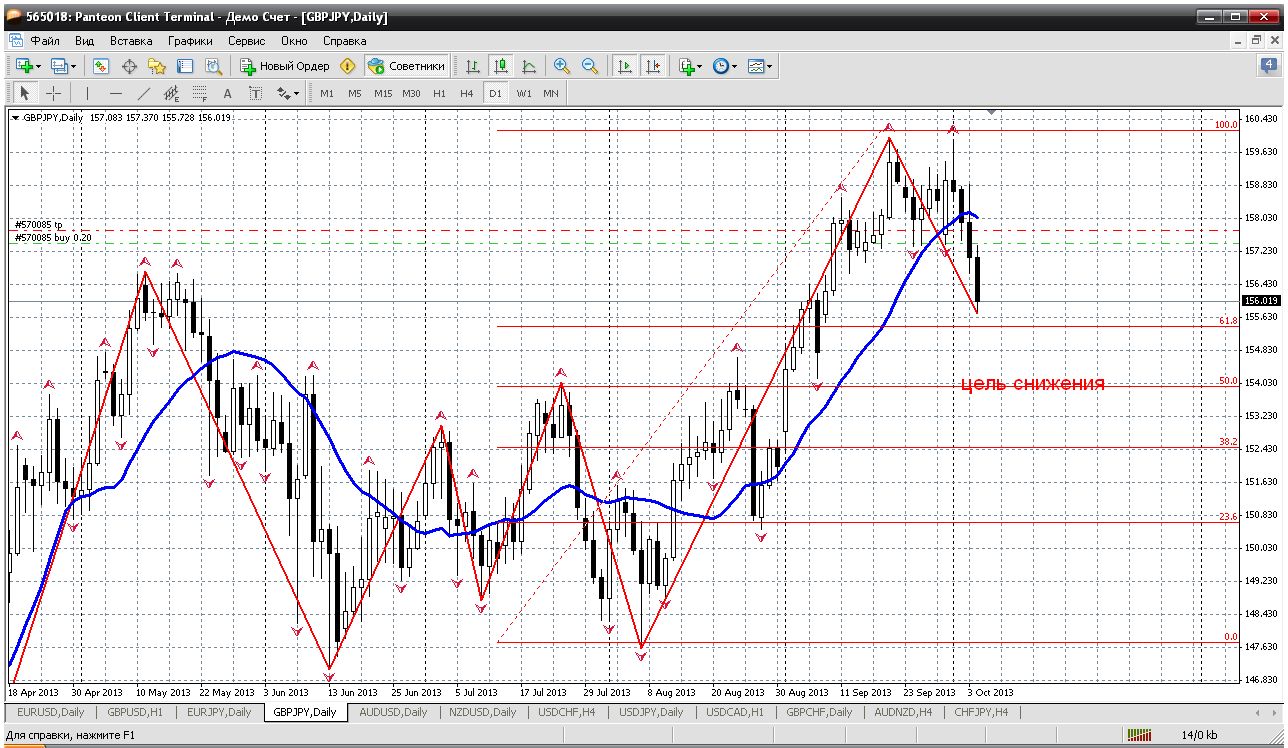Switch to the EURUSD,Daily chart tab
Viewport: 1288px width, 748px height.
click(49, 712)
